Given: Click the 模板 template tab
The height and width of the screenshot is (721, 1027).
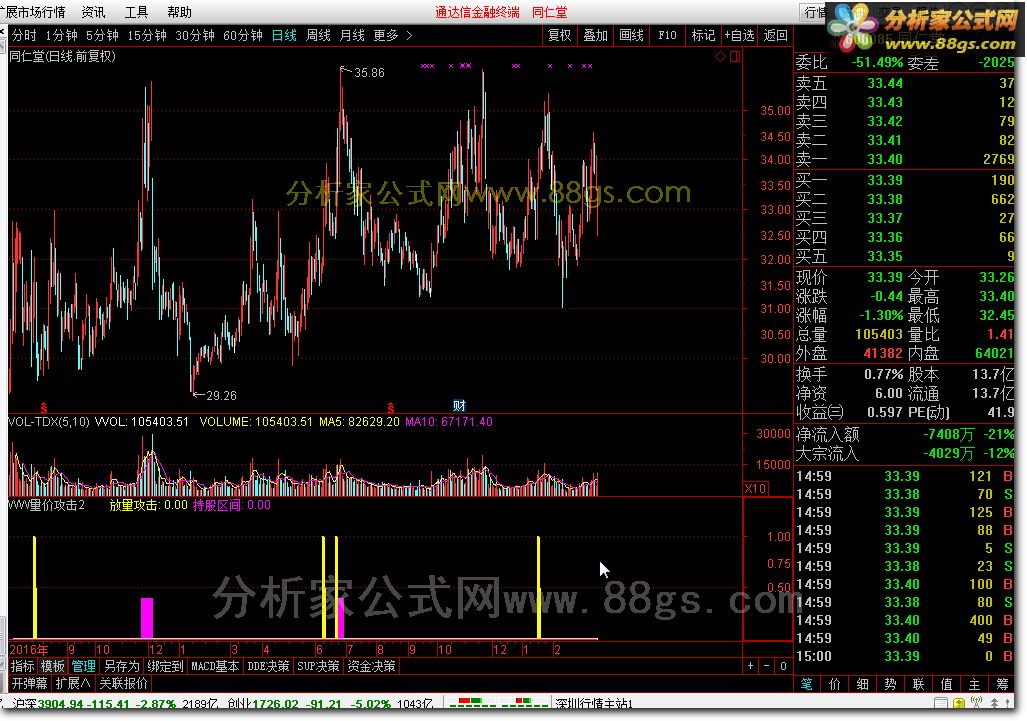Looking at the screenshot, I should point(52,666).
